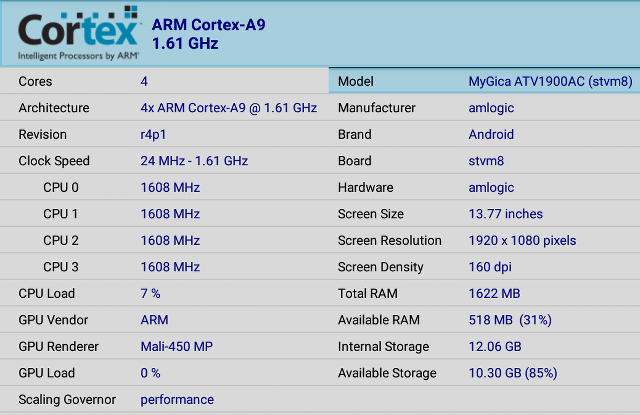
Task: Click the Cortex logo icon
Action: (79, 33)
